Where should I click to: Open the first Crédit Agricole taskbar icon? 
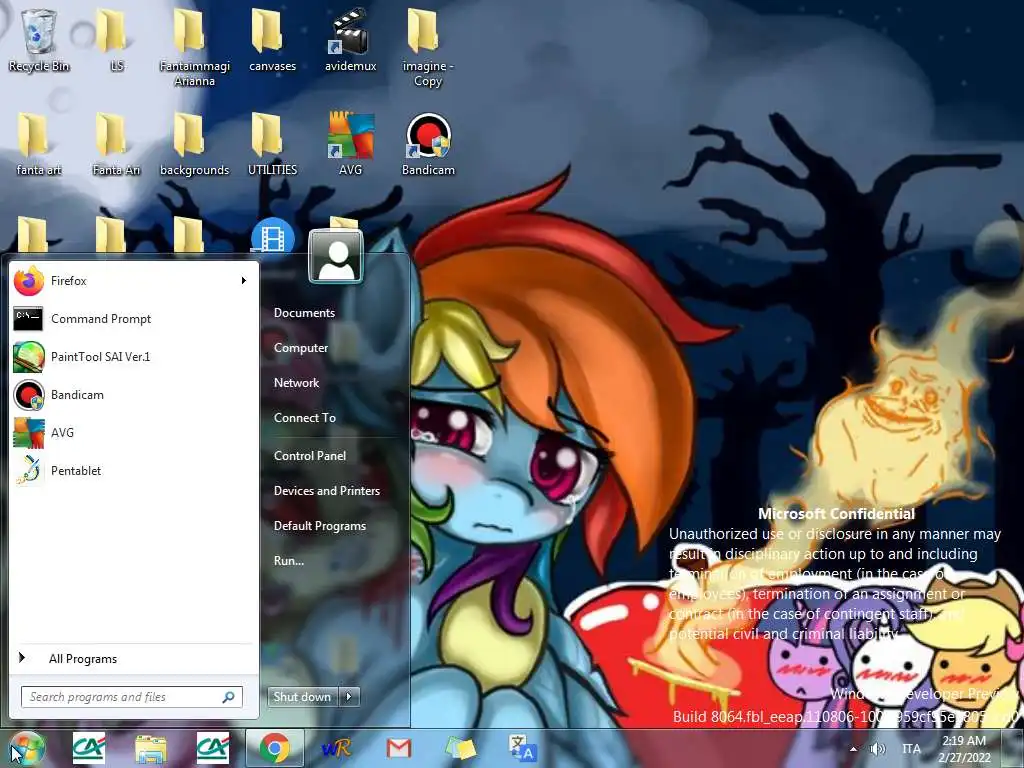[x=88, y=748]
